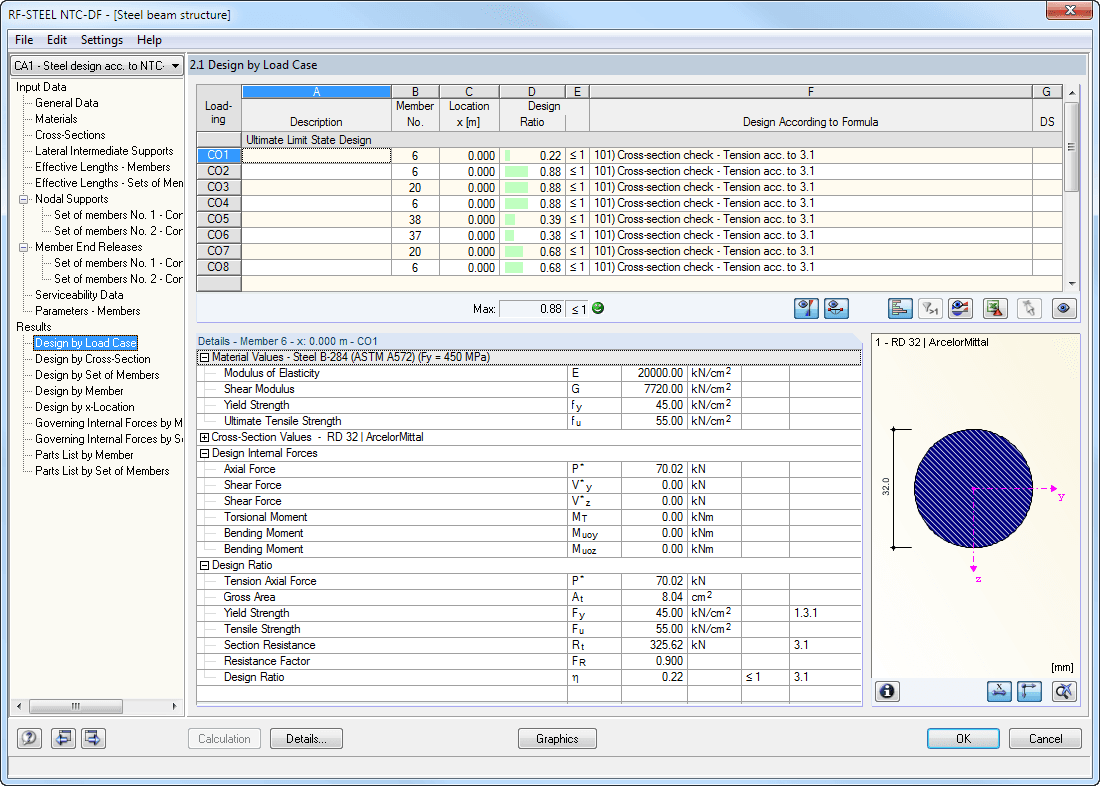Screen dimensions: 1100x786
Task: Open the Export to Excel icon
Action: pyautogui.click(x=994, y=308)
